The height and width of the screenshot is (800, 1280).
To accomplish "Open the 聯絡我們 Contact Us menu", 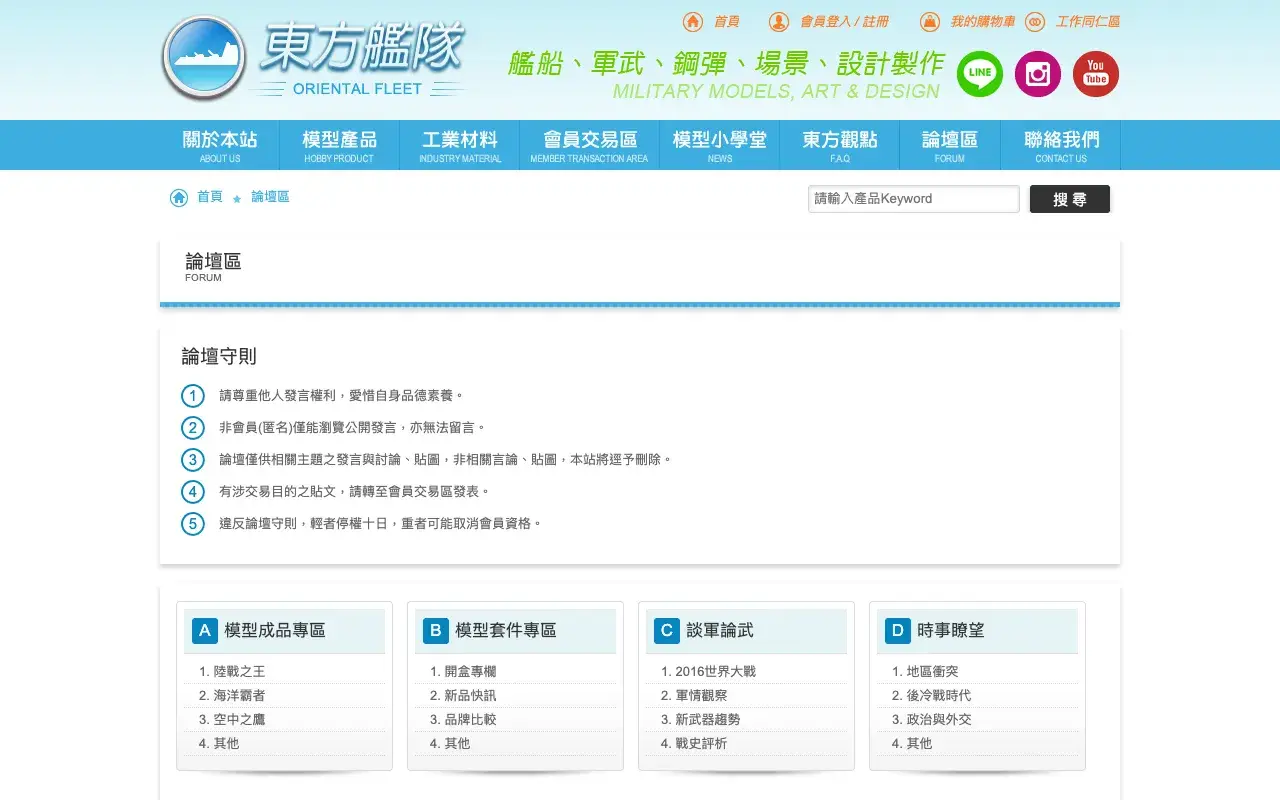I will pyautogui.click(x=1061, y=145).
